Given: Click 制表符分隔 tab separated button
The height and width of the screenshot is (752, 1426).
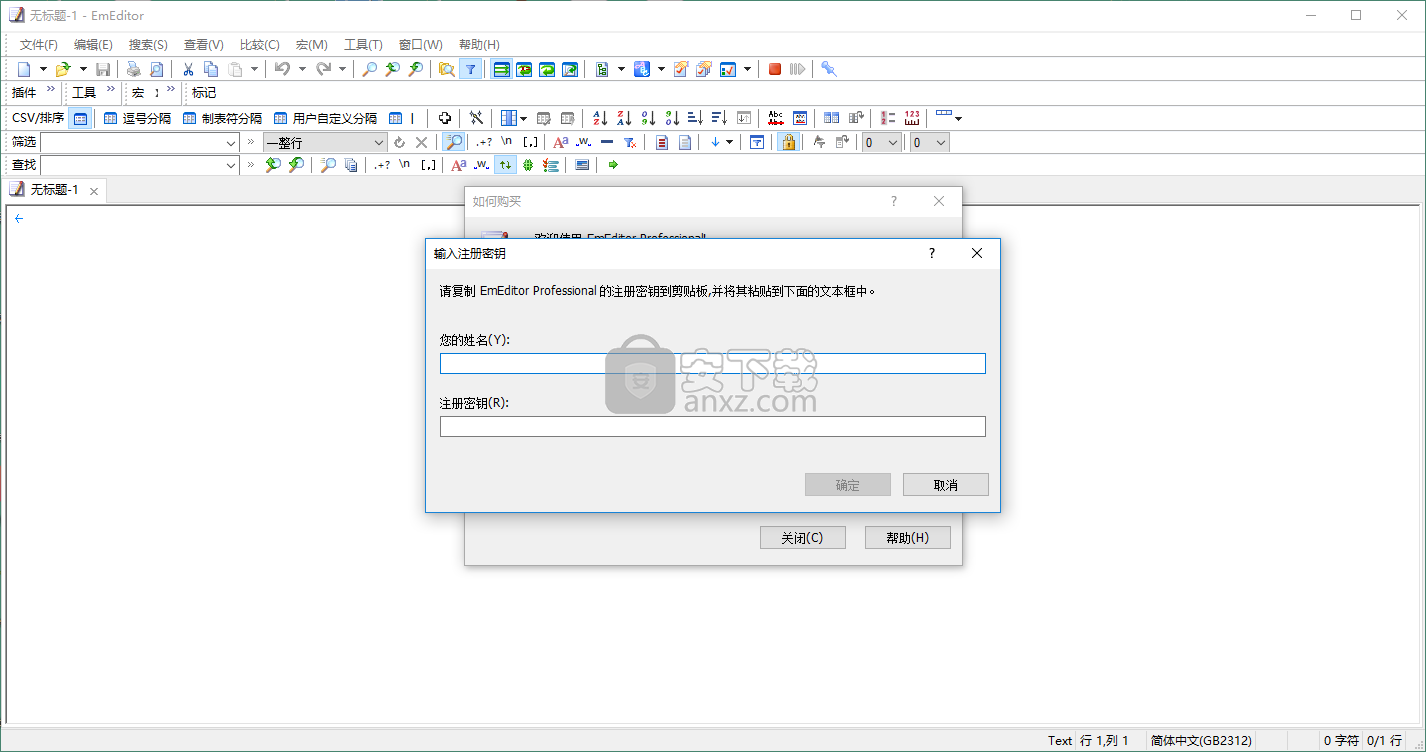Looking at the screenshot, I should coord(222,118).
